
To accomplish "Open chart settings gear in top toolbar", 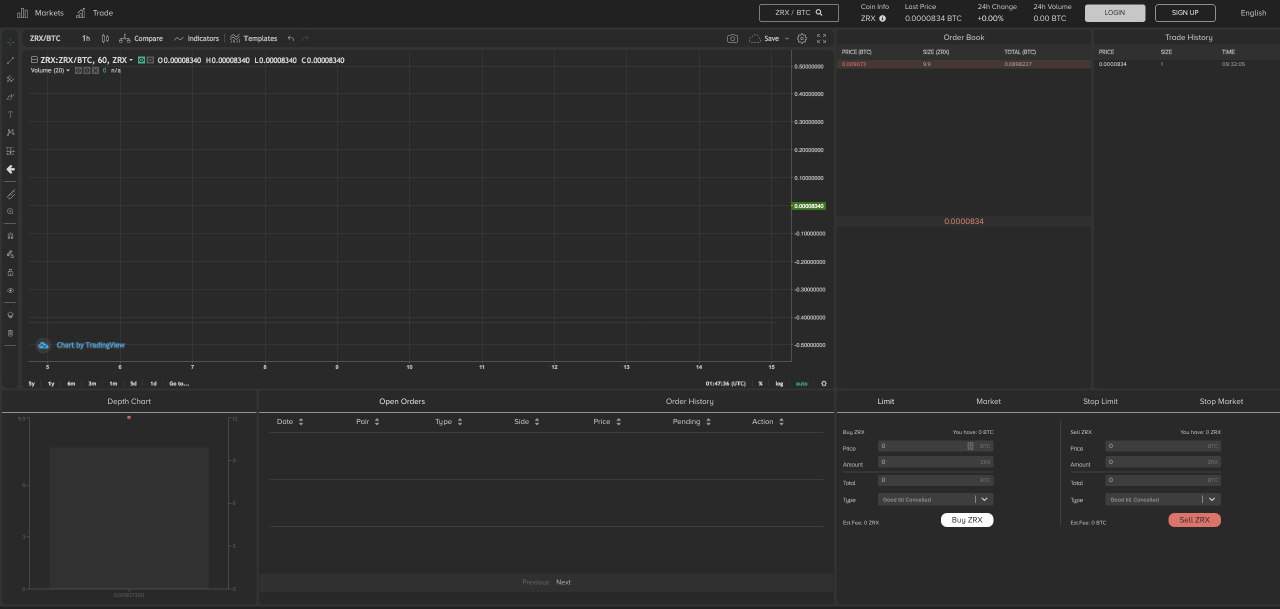I will pos(802,38).
